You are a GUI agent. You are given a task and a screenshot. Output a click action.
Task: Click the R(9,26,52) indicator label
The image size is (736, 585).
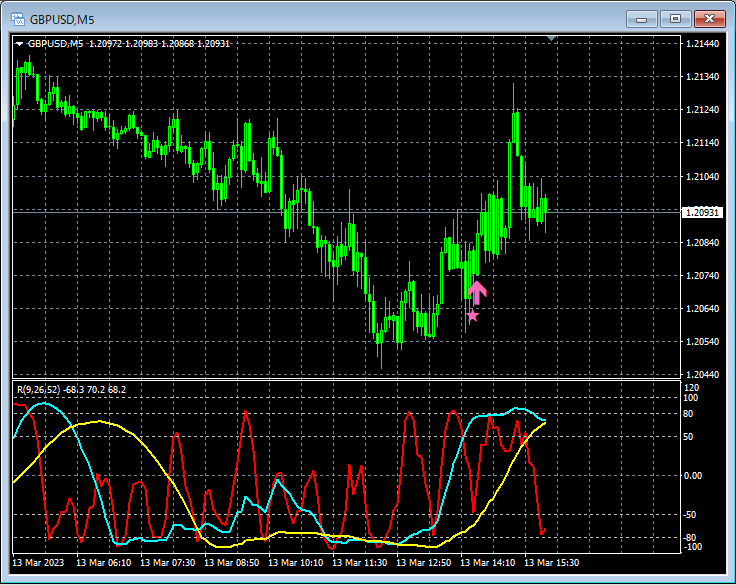click(x=71, y=390)
